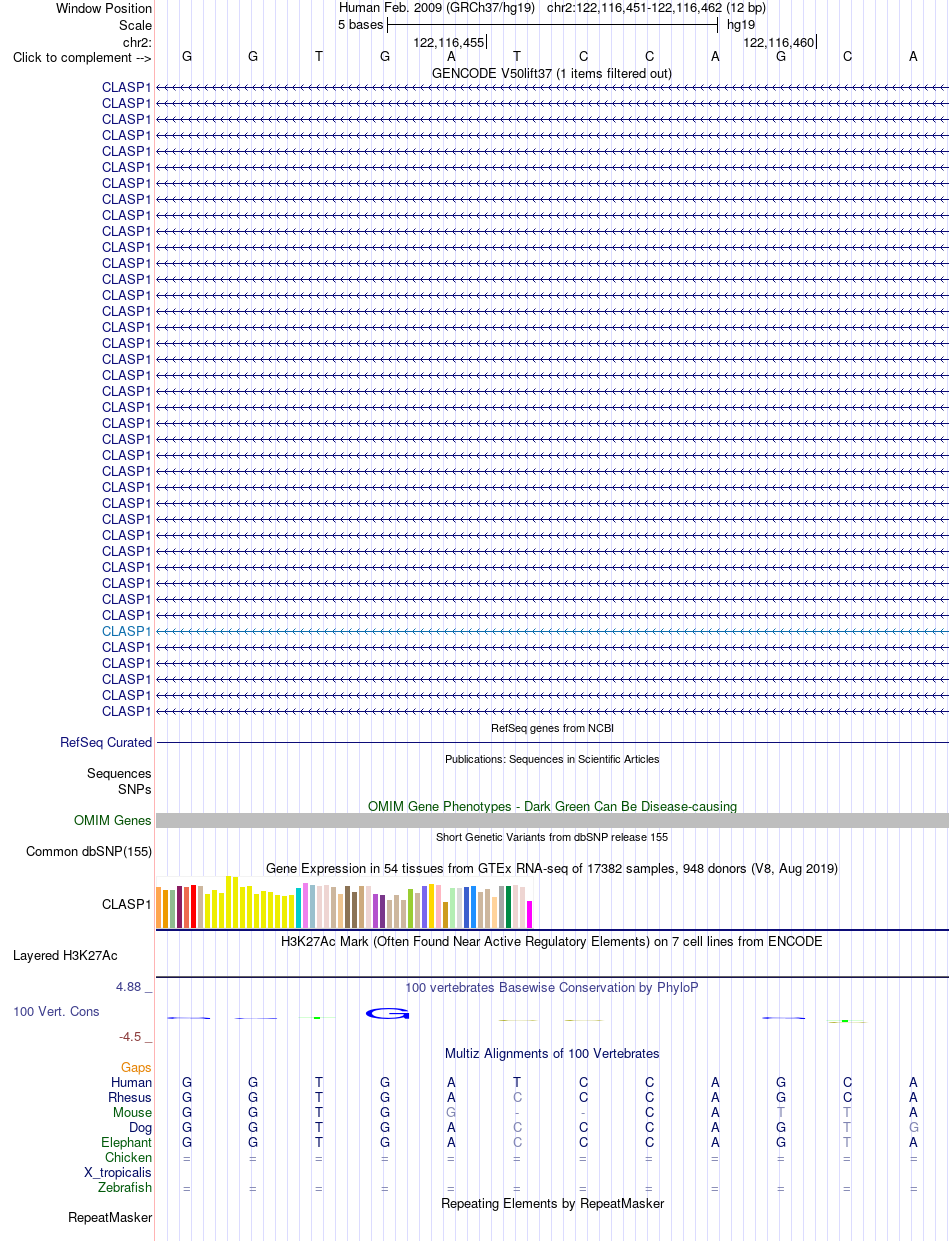Click the Rhesus alignment row label
Screen dimensions: 950x1241
(130, 1098)
